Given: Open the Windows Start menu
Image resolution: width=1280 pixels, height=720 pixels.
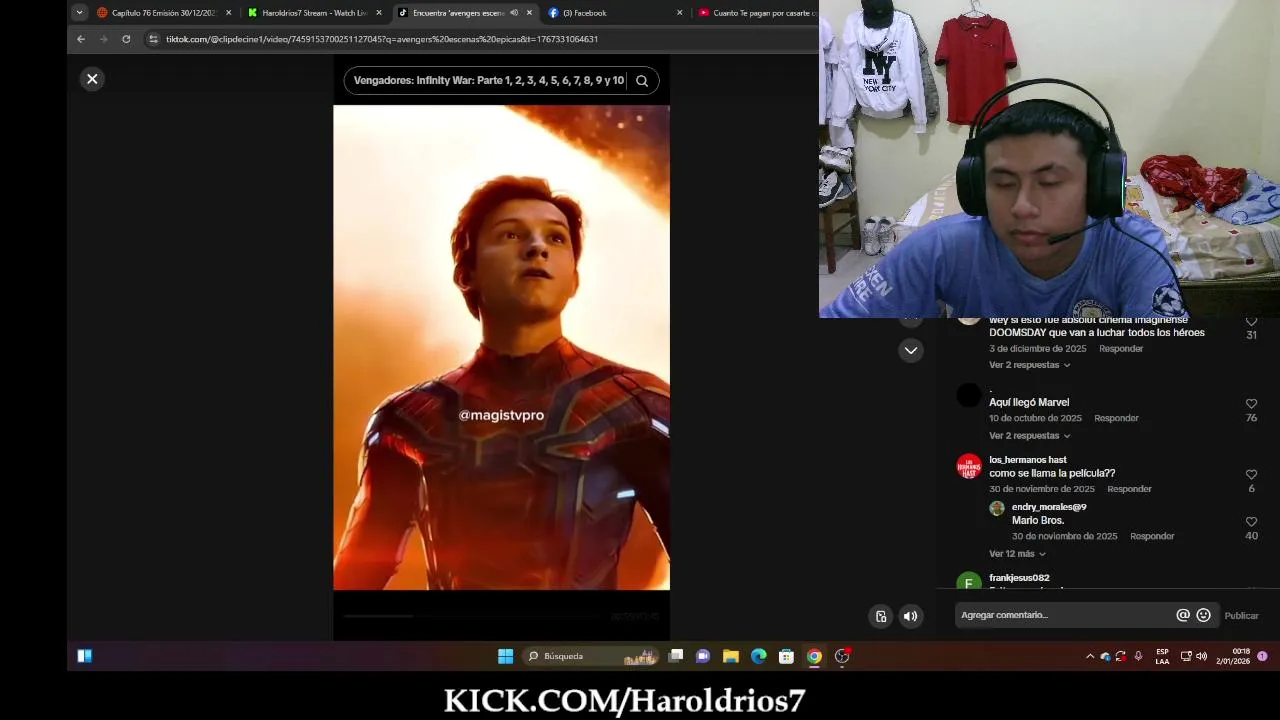Looking at the screenshot, I should 505,656.
